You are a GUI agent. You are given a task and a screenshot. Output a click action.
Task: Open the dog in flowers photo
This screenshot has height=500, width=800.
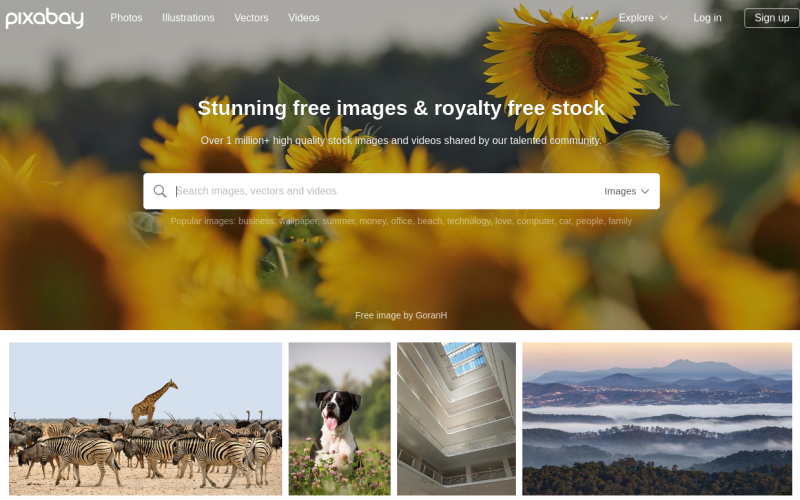tap(340, 419)
